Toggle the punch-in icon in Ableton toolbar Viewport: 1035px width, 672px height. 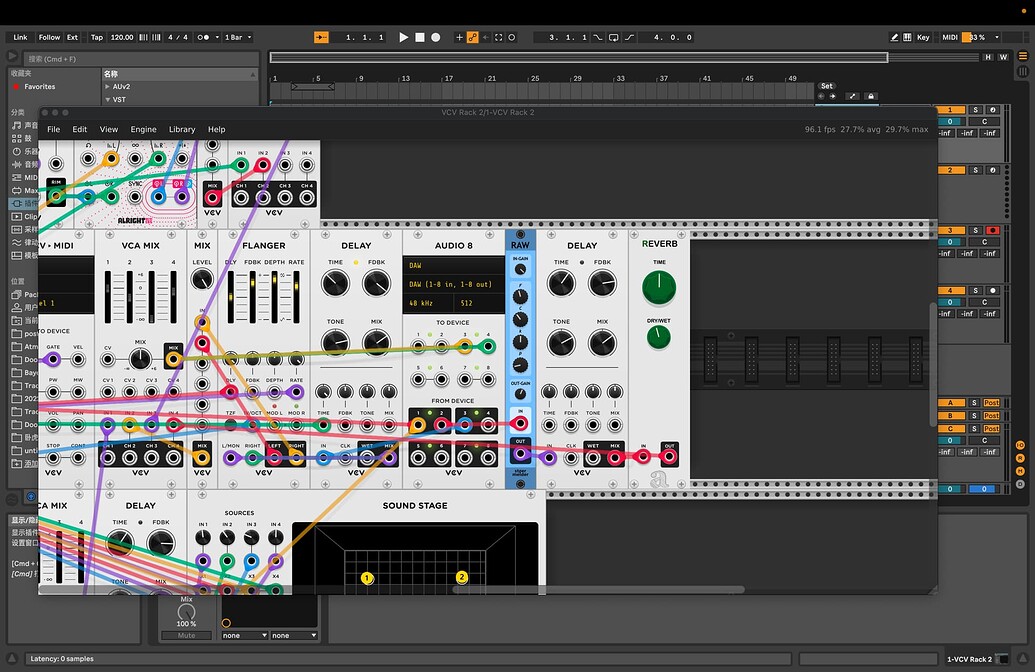(598, 38)
